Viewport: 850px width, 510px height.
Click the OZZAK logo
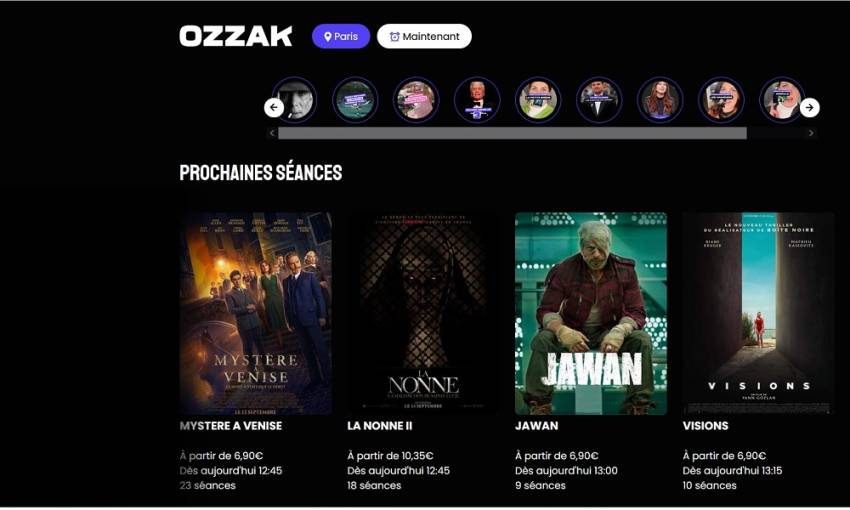click(x=236, y=36)
